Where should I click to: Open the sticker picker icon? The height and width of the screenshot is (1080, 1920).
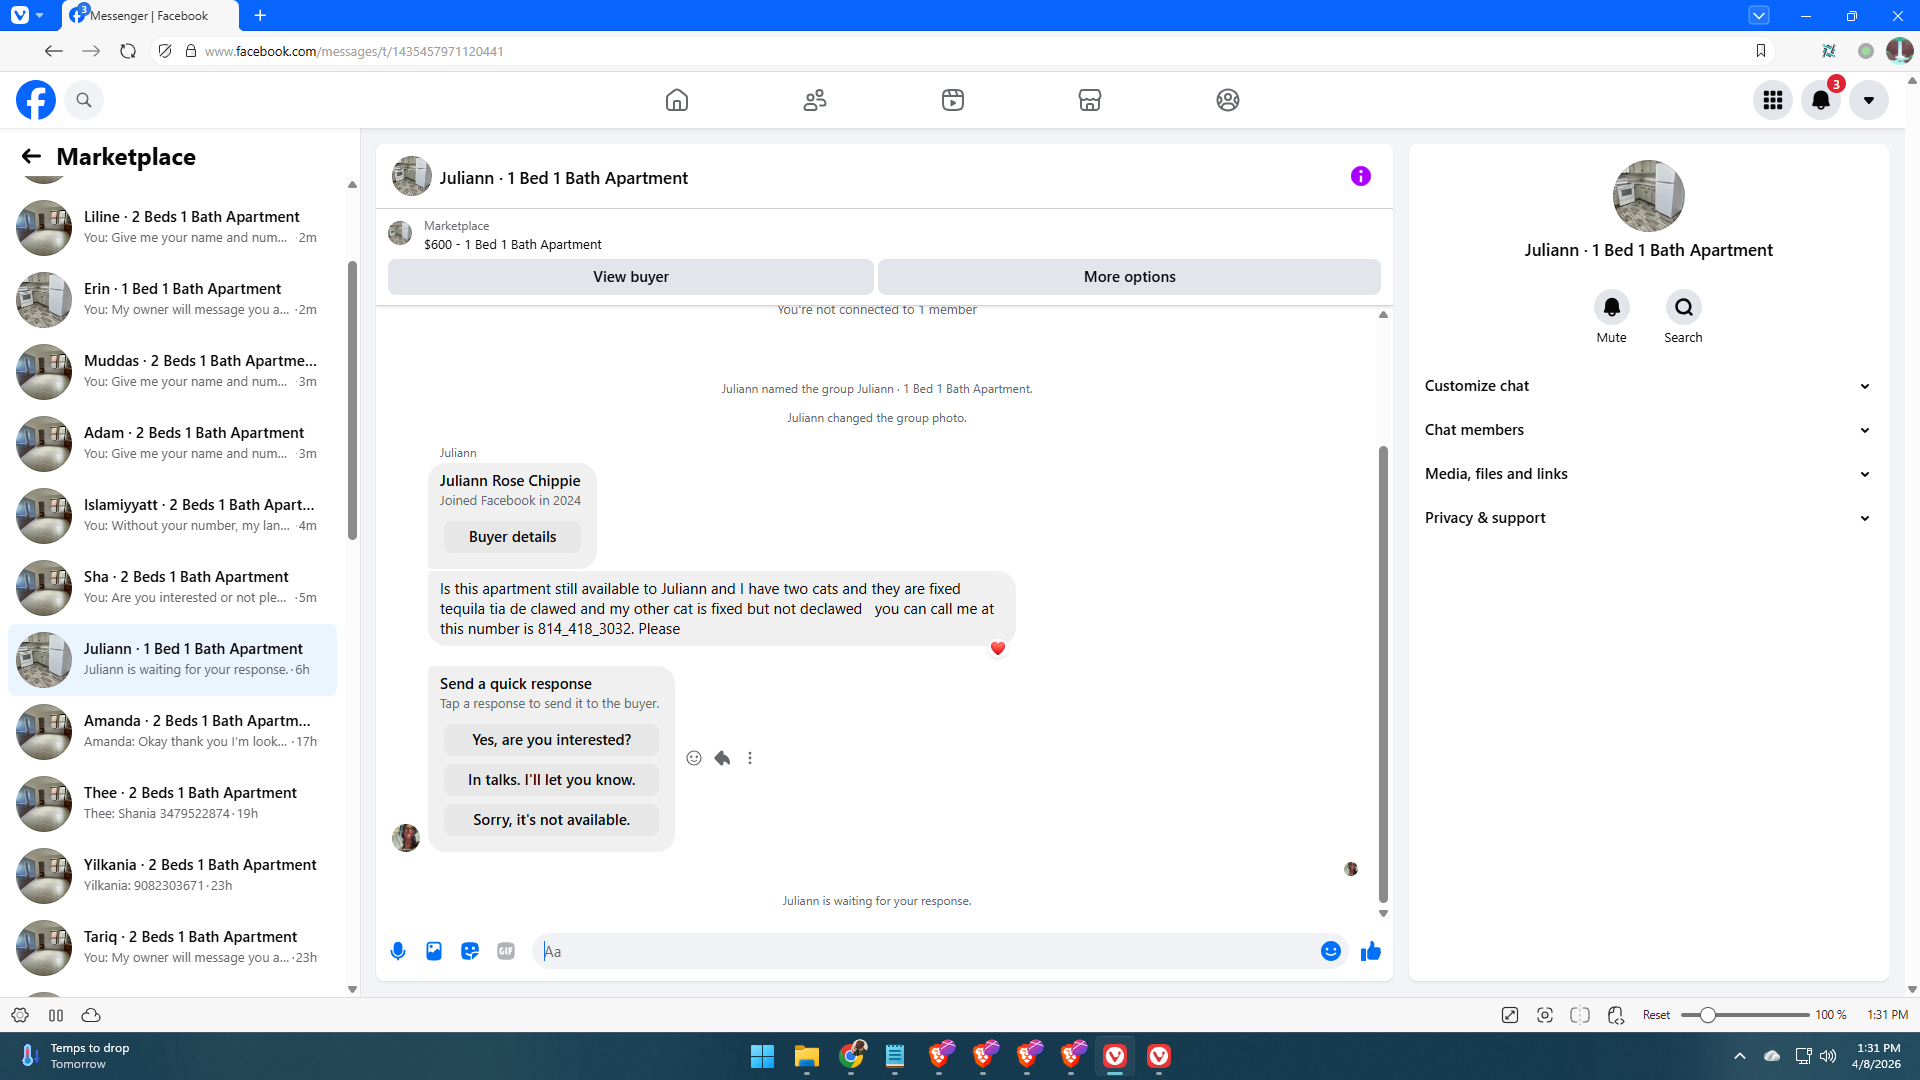point(470,951)
